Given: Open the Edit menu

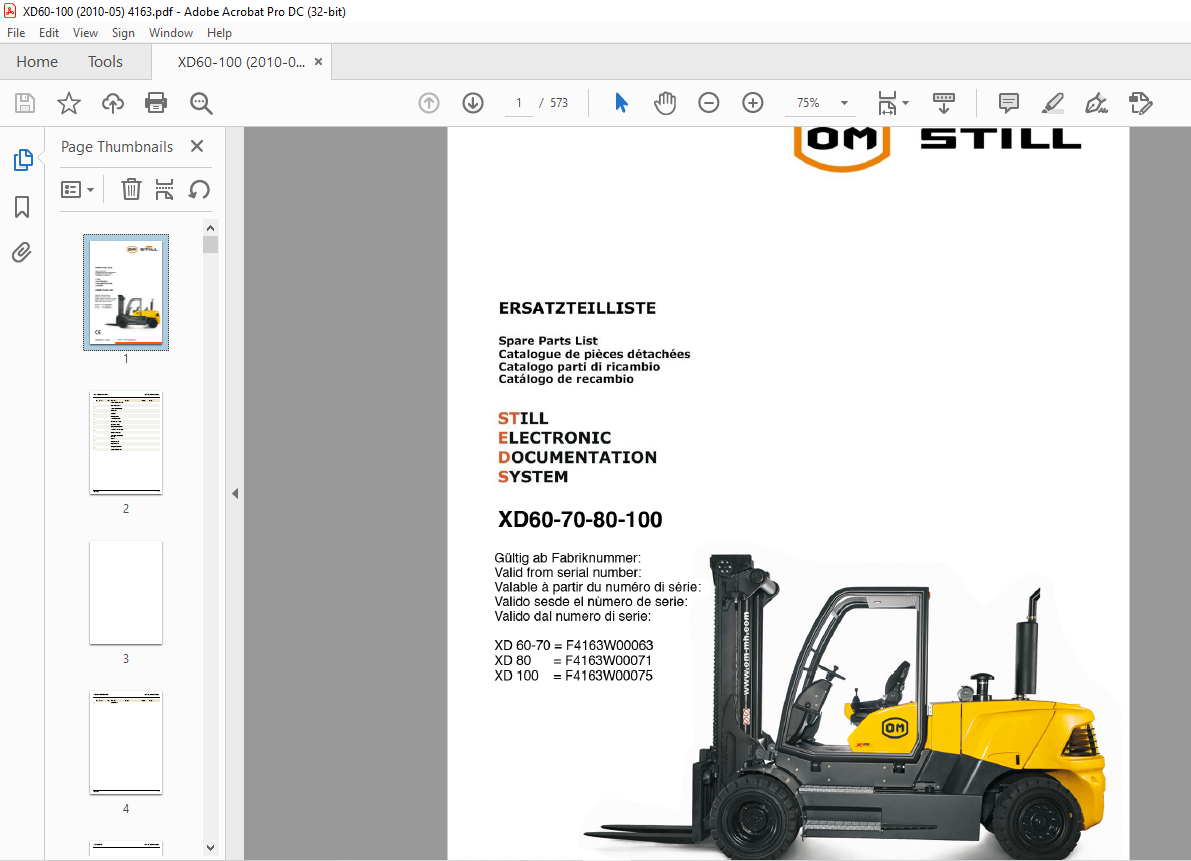Looking at the screenshot, I should (x=49, y=33).
